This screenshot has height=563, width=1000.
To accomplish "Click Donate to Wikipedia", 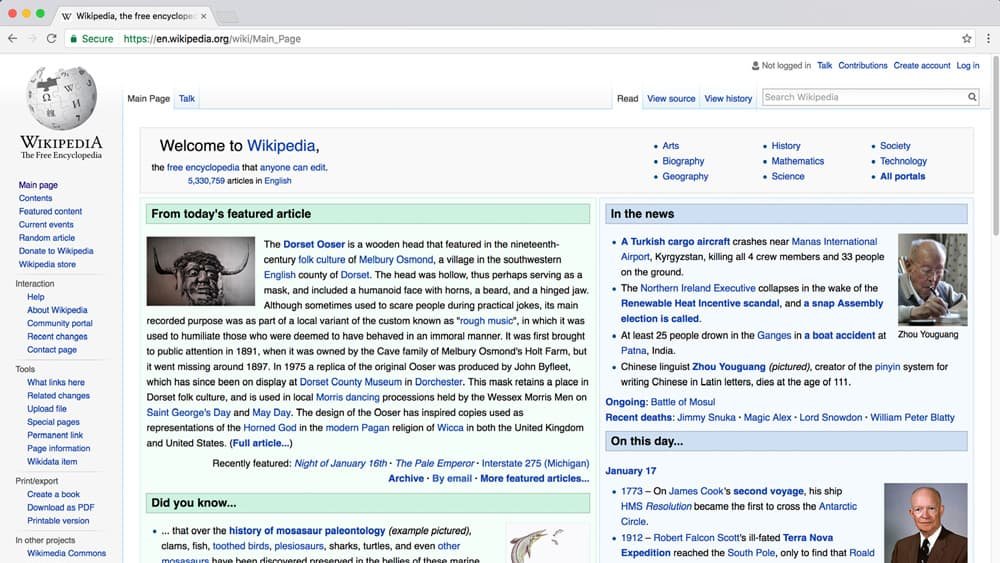I will pos(56,251).
